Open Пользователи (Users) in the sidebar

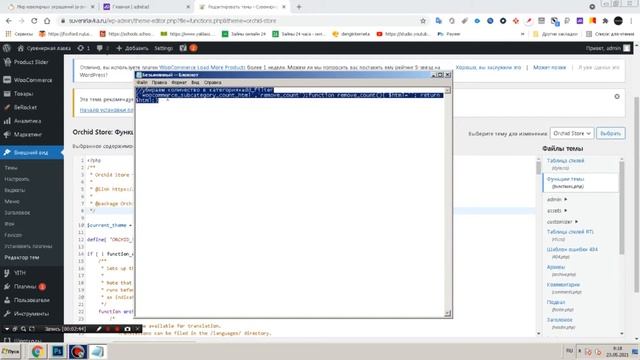click(31, 300)
